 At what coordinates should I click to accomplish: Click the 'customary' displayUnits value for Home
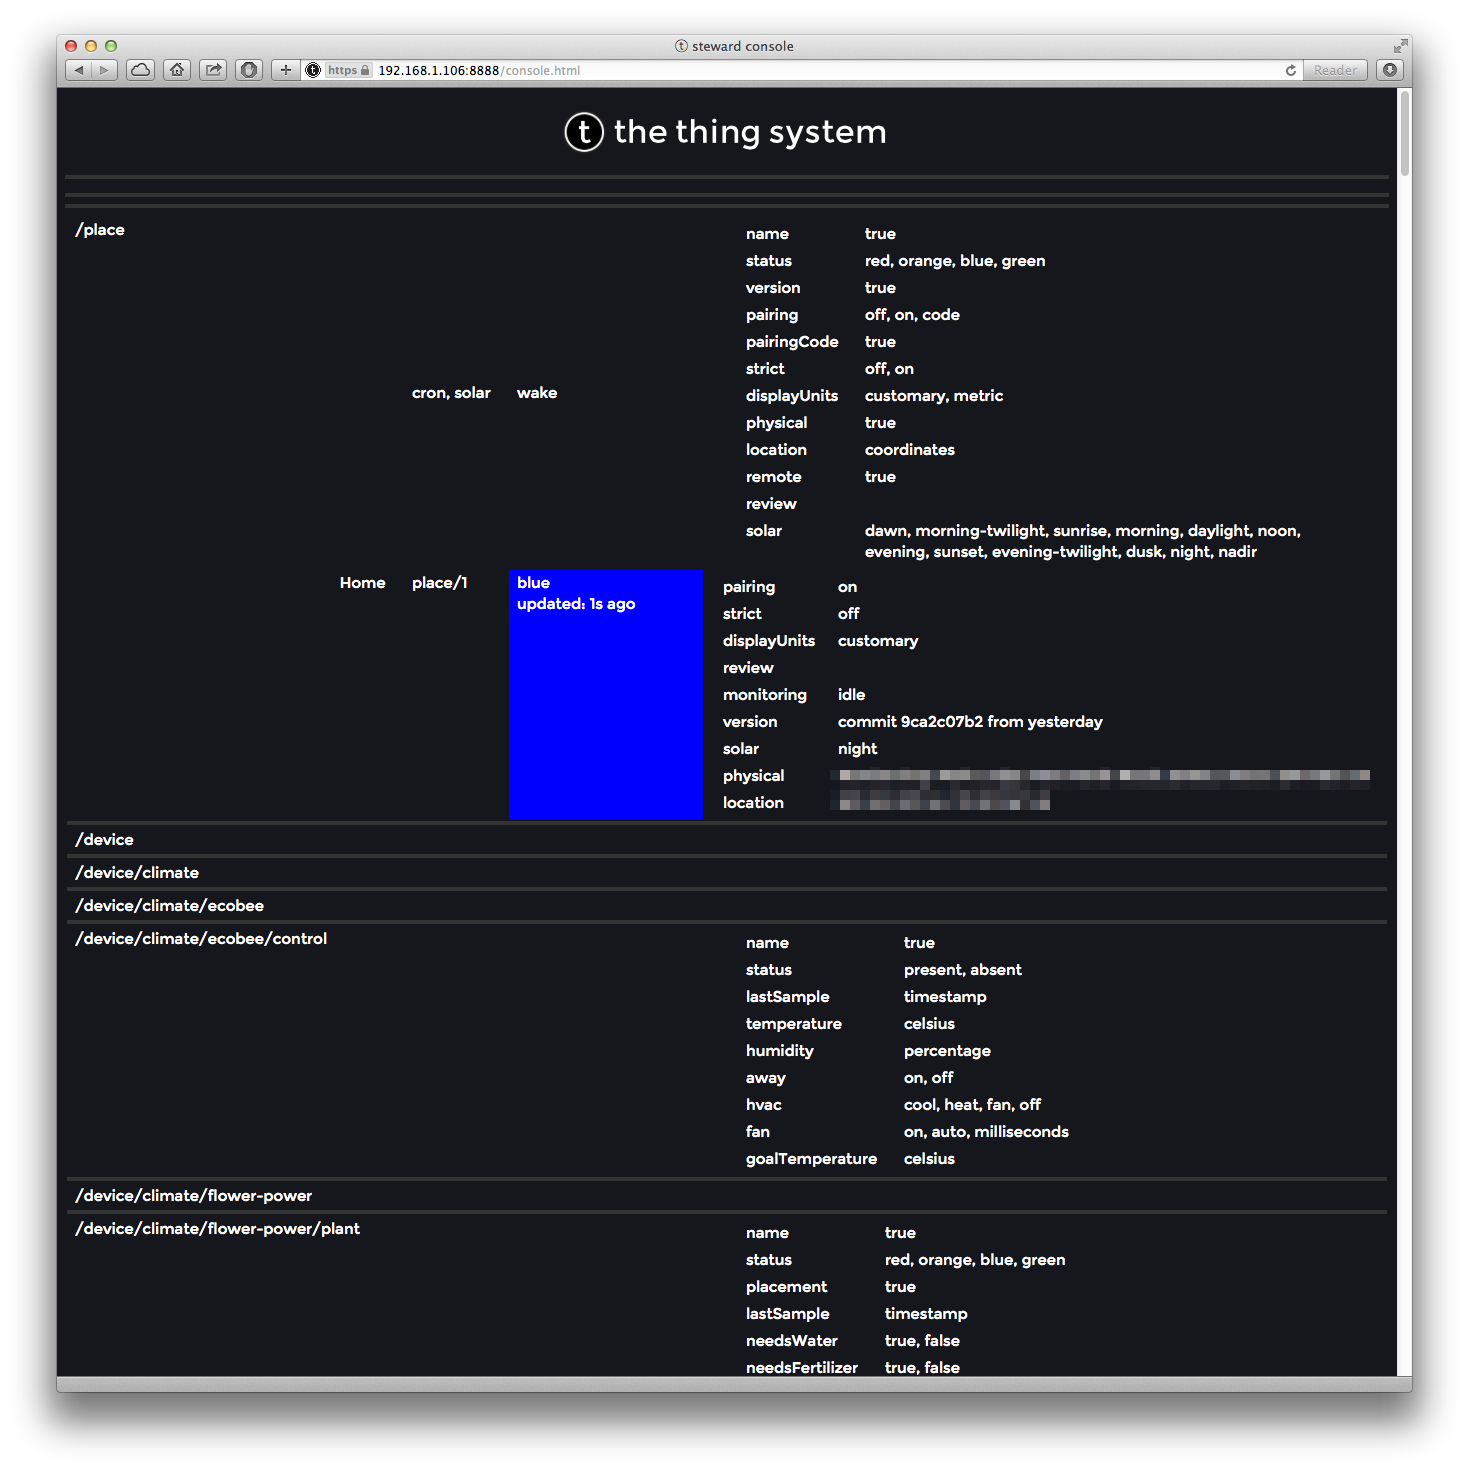pos(878,641)
